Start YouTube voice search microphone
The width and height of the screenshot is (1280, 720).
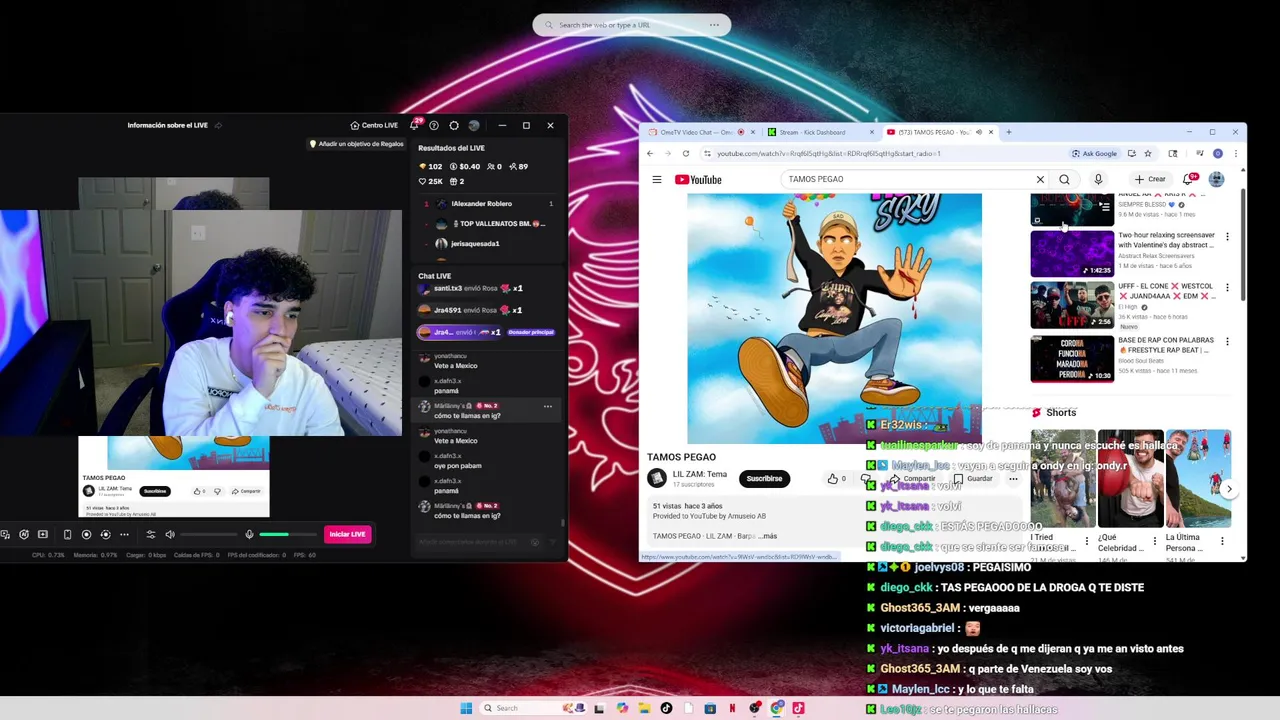point(1098,179)
